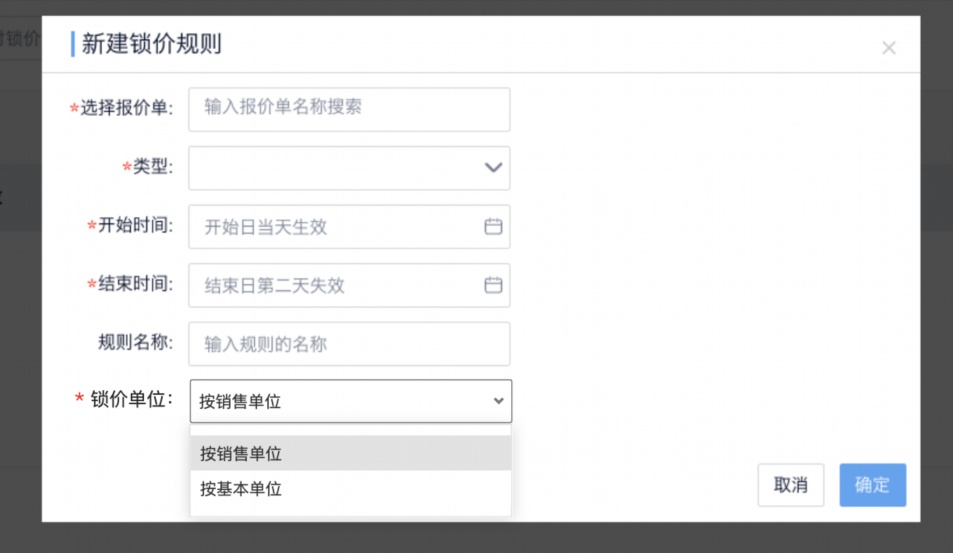Click the 开始时间 field label

tap(135, 226)
